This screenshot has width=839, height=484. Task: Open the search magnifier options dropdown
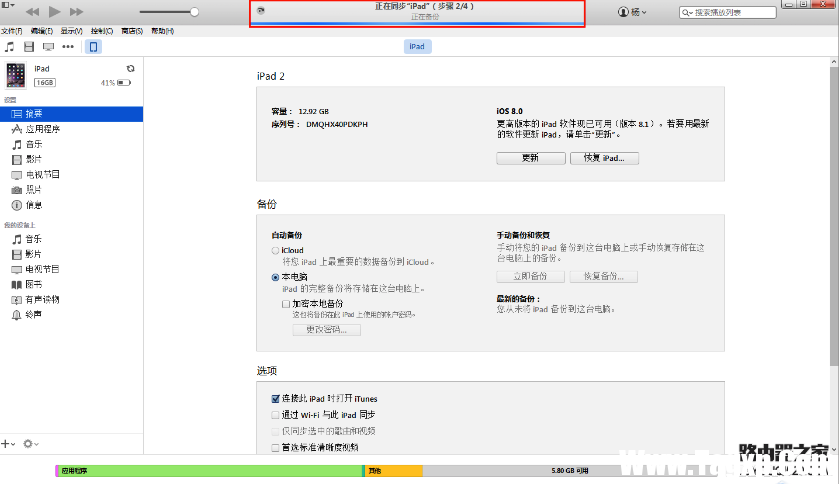pos(687,12)
